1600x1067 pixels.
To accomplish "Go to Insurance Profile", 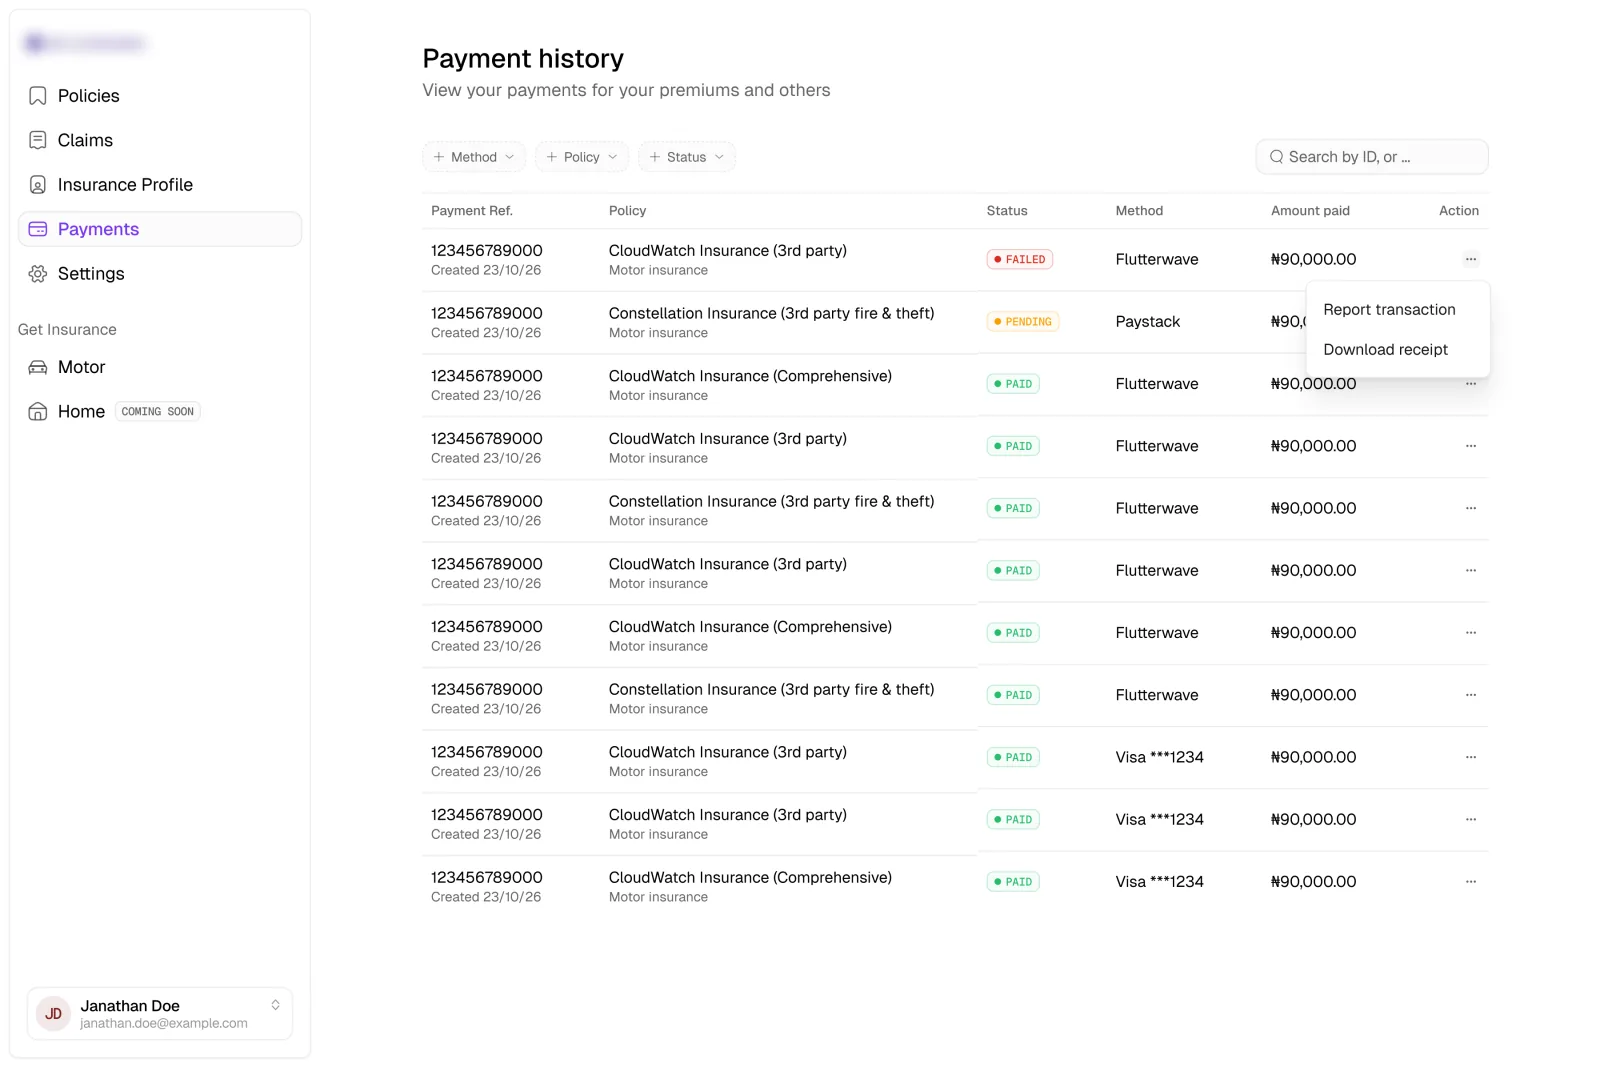I will pyautogui.click(x=160, y=185).
